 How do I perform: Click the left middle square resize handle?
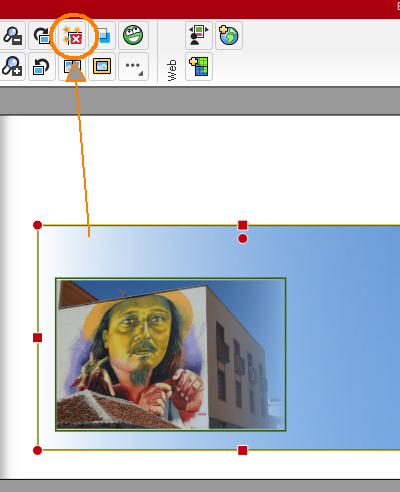coord(38,338)
